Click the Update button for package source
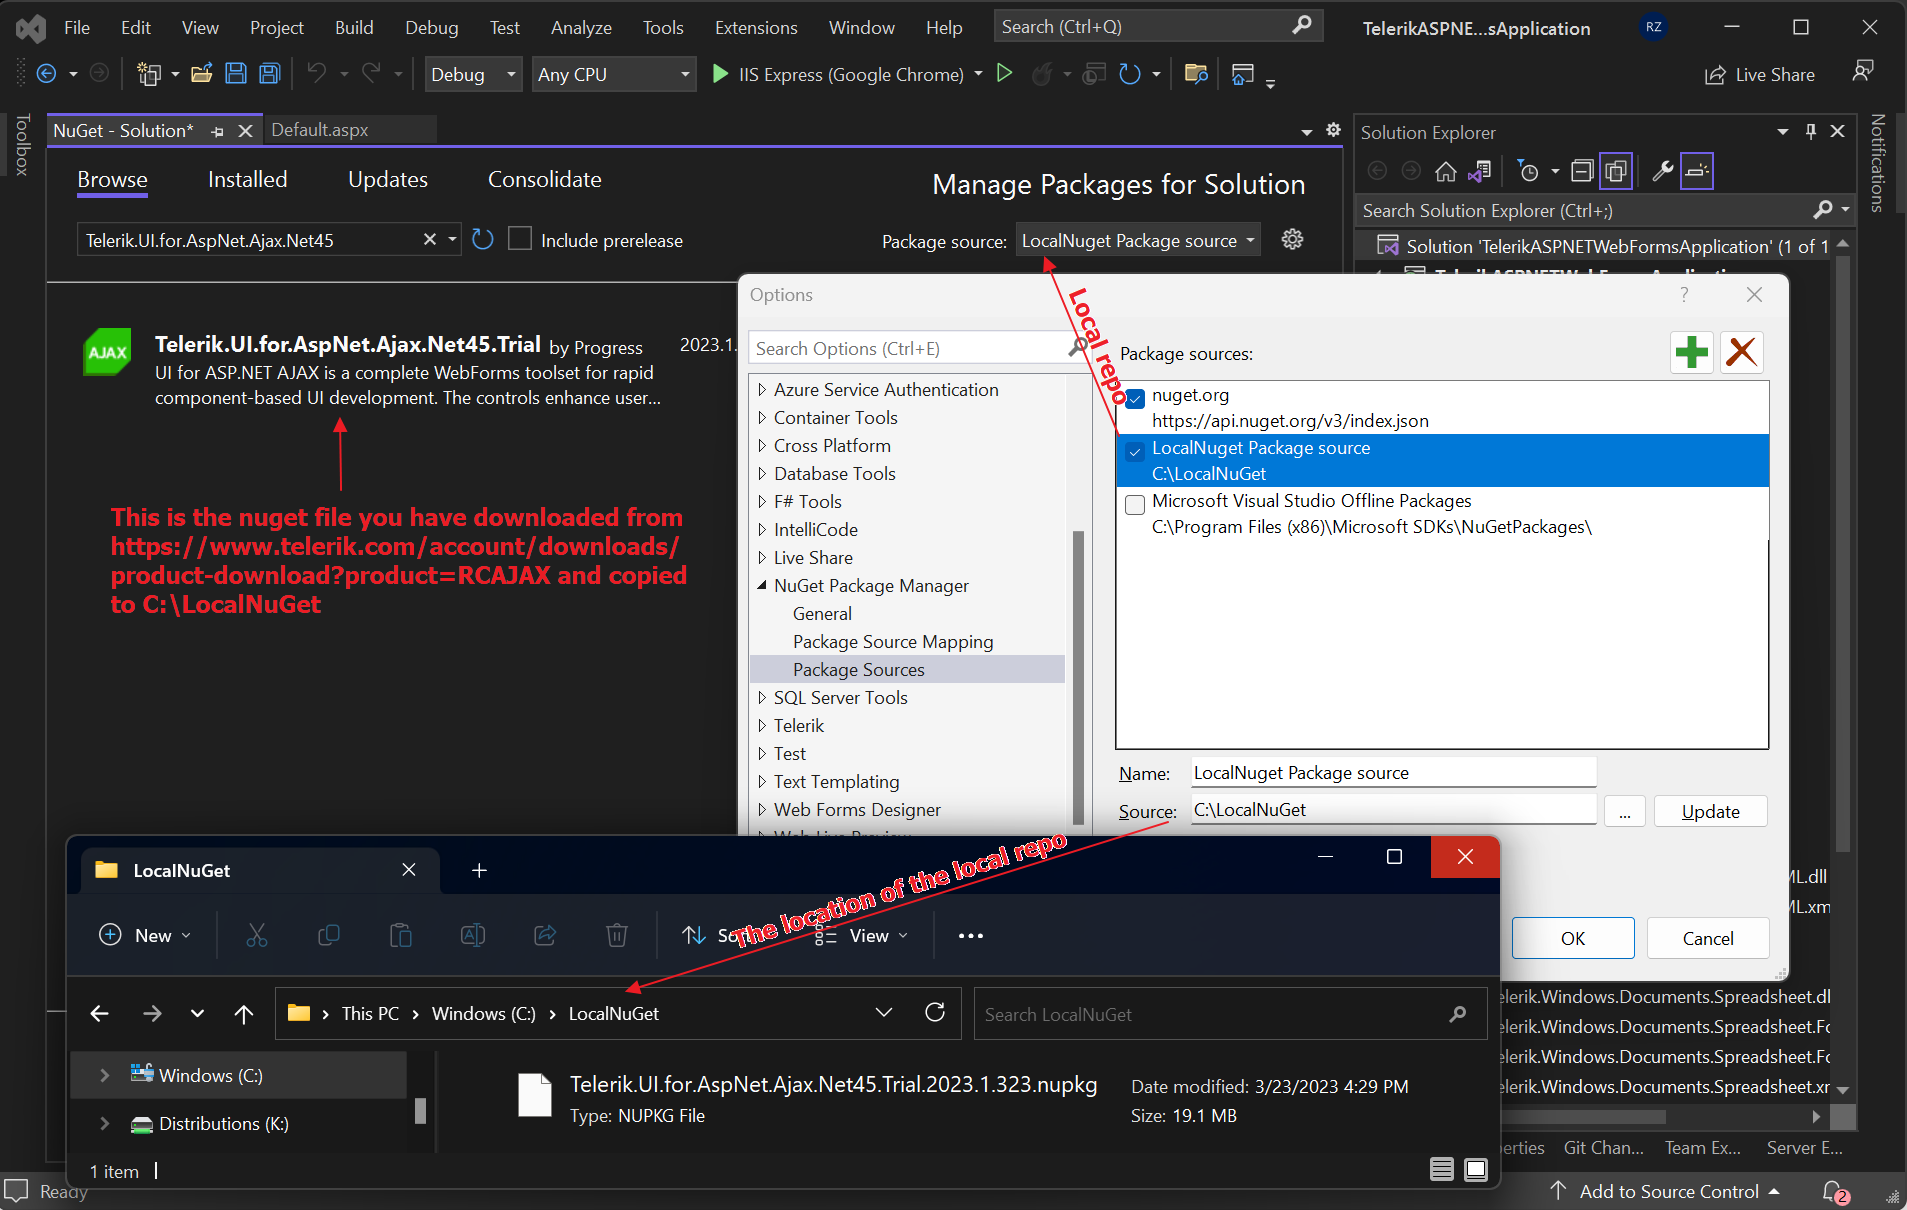 coord(1711,811)
